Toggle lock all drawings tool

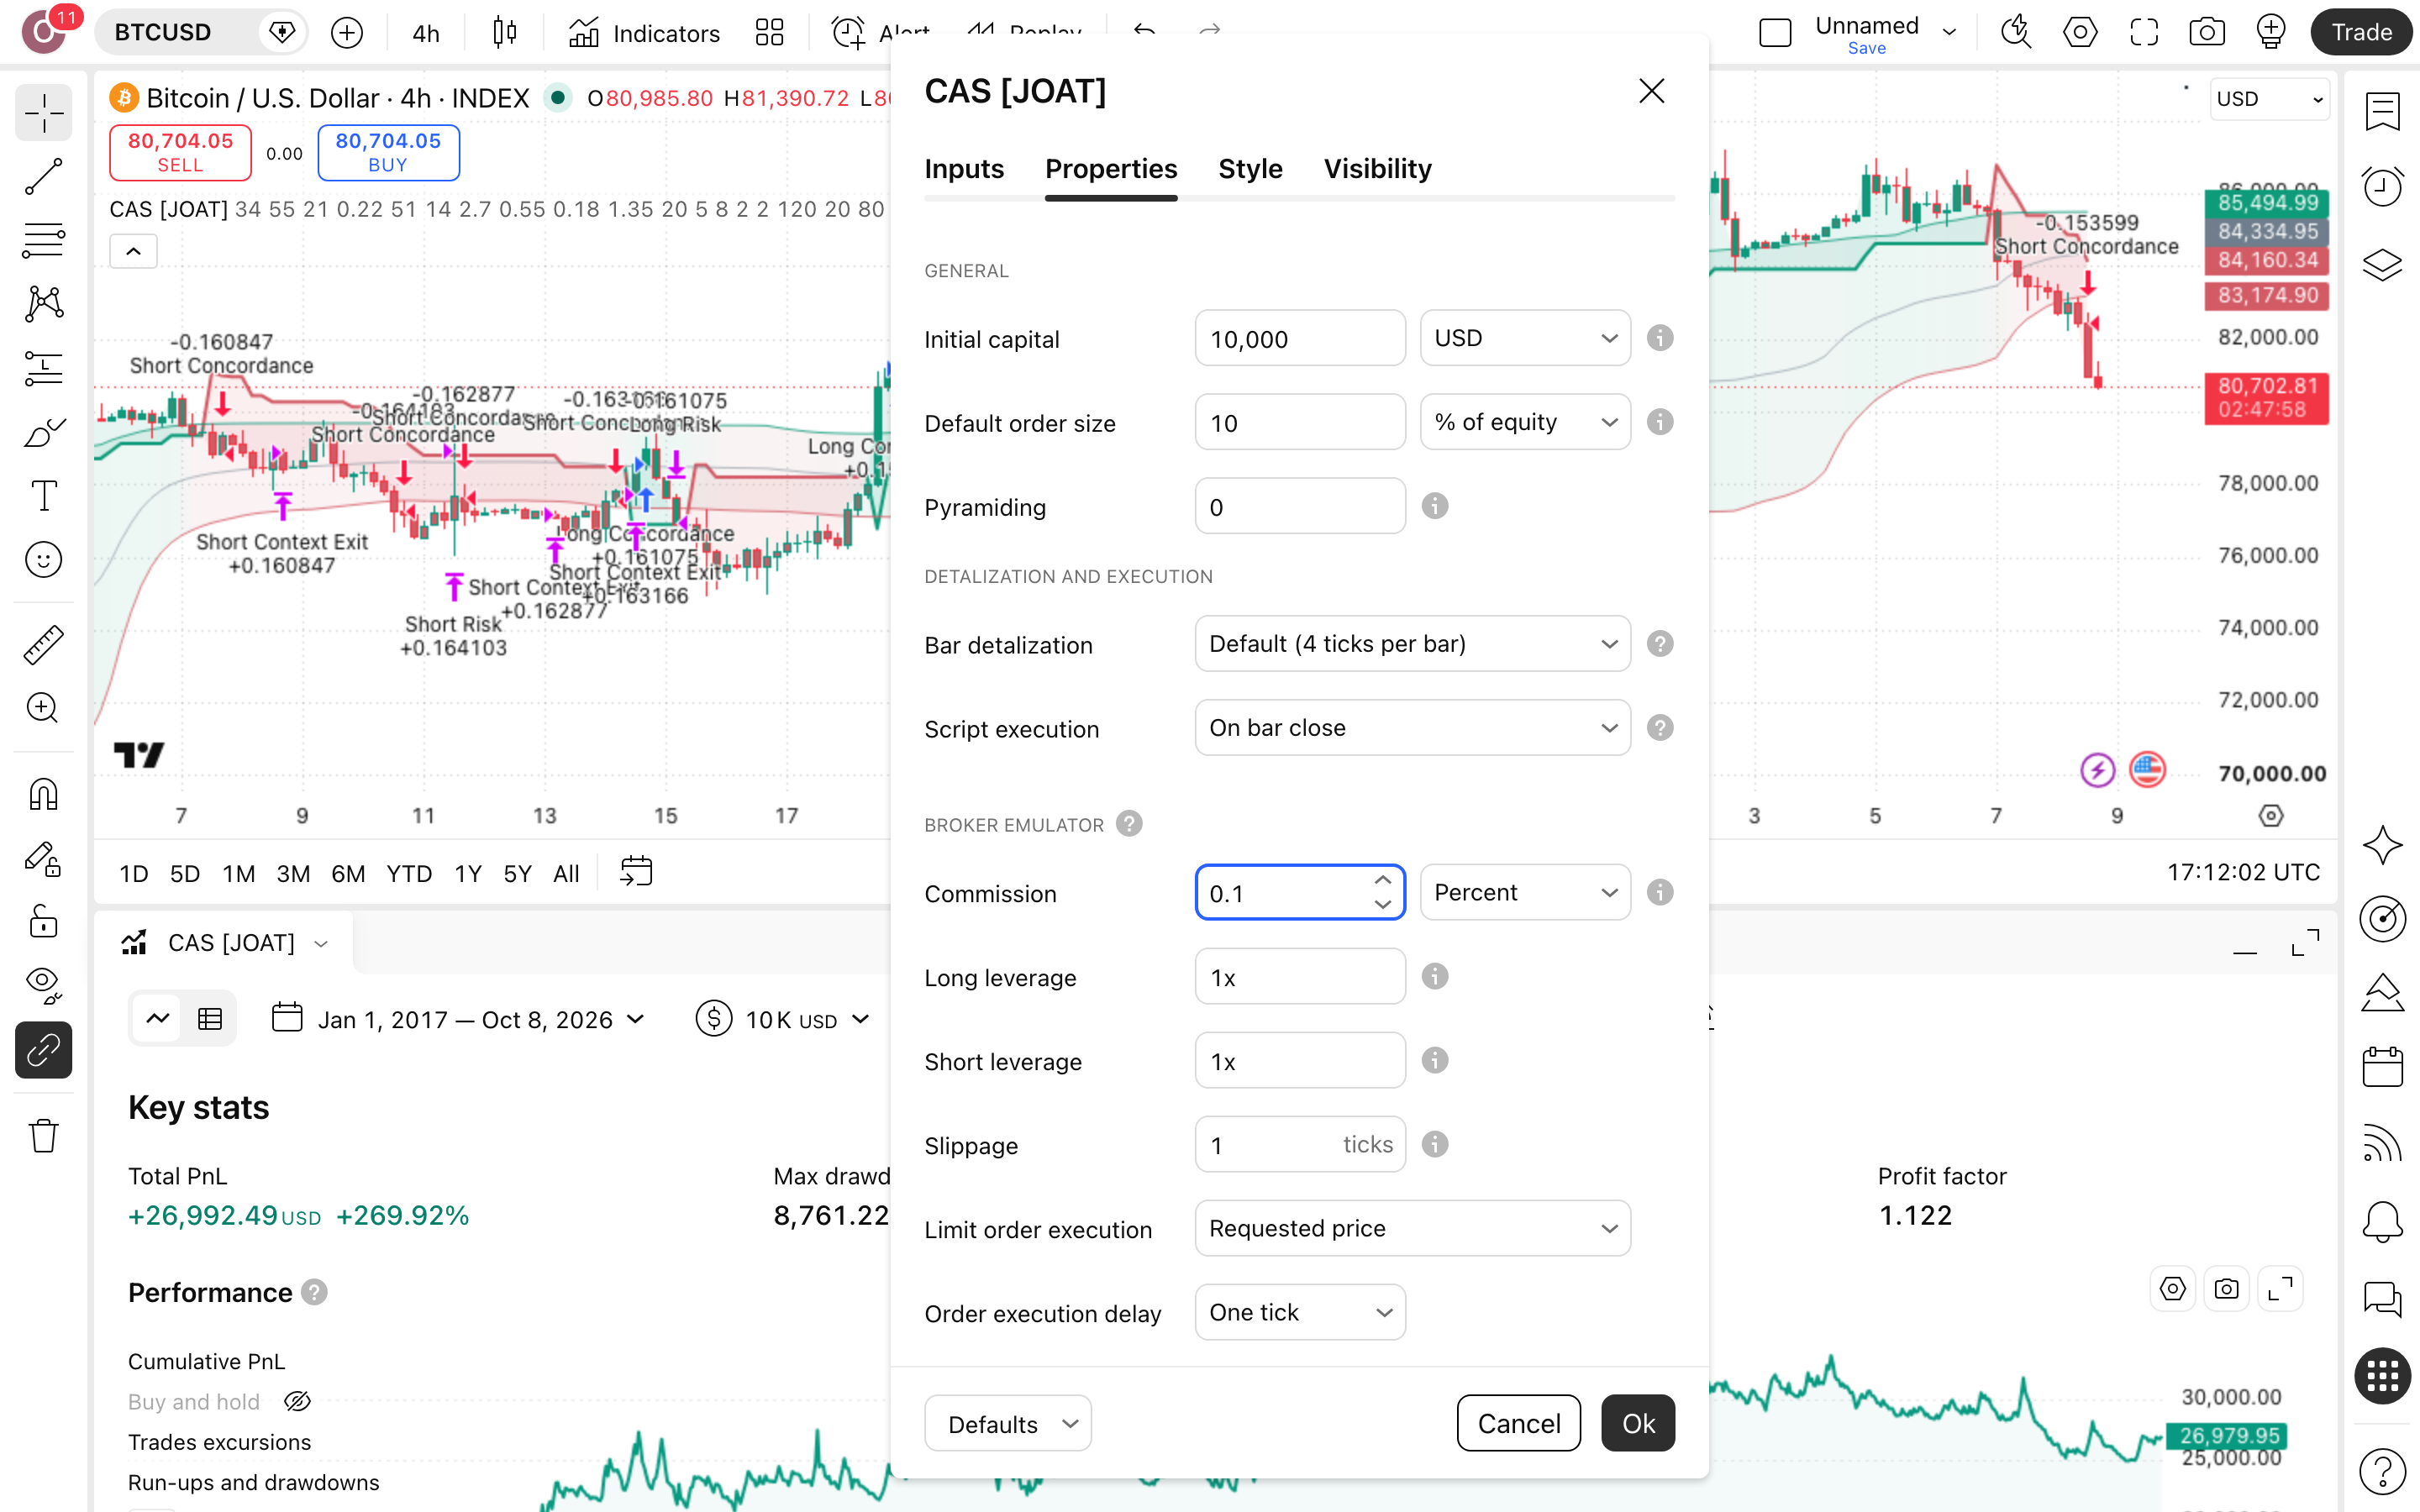pos(43,922)
